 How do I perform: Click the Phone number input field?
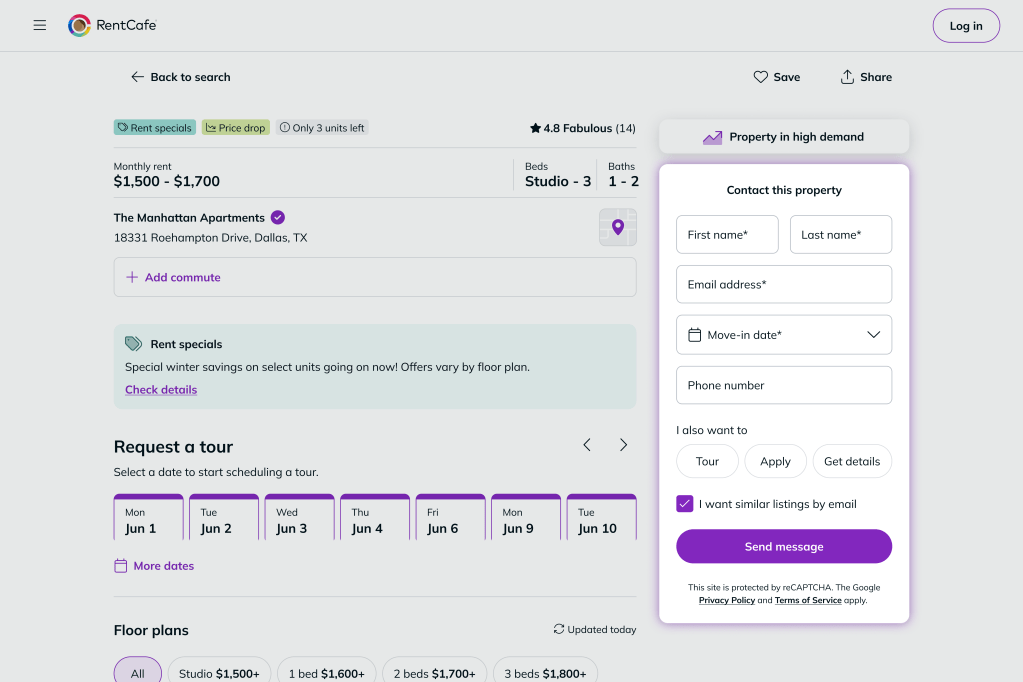[x=784, y=385]
